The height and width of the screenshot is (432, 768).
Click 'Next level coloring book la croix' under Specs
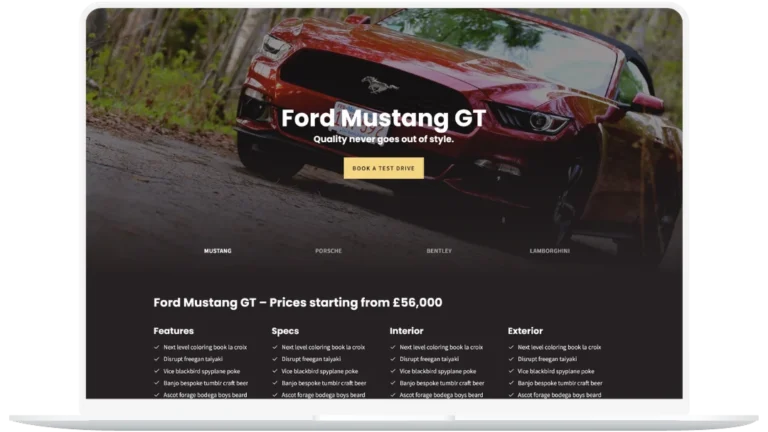(x=323, y=347)
